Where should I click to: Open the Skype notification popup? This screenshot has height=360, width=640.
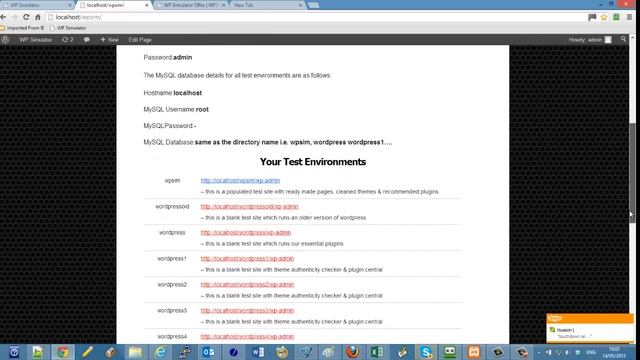pos(590,328)
